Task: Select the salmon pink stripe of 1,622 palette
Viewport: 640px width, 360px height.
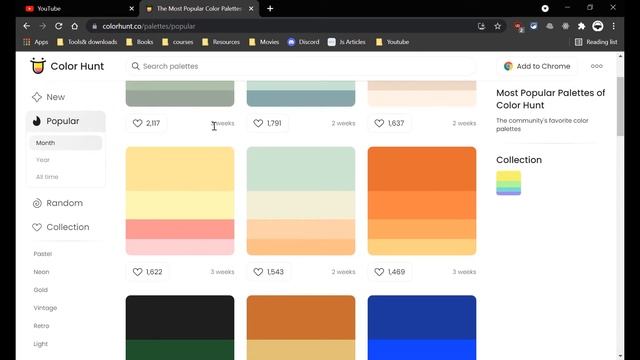Action: click(x=180, y=229)
